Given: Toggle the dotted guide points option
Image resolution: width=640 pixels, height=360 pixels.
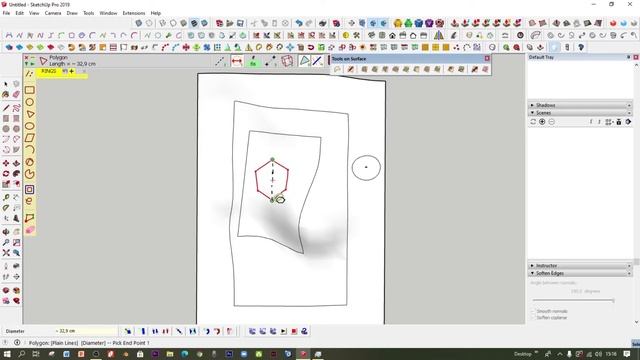Looking at the screenshot, I should pyautogui.click(x=270, y=61).
